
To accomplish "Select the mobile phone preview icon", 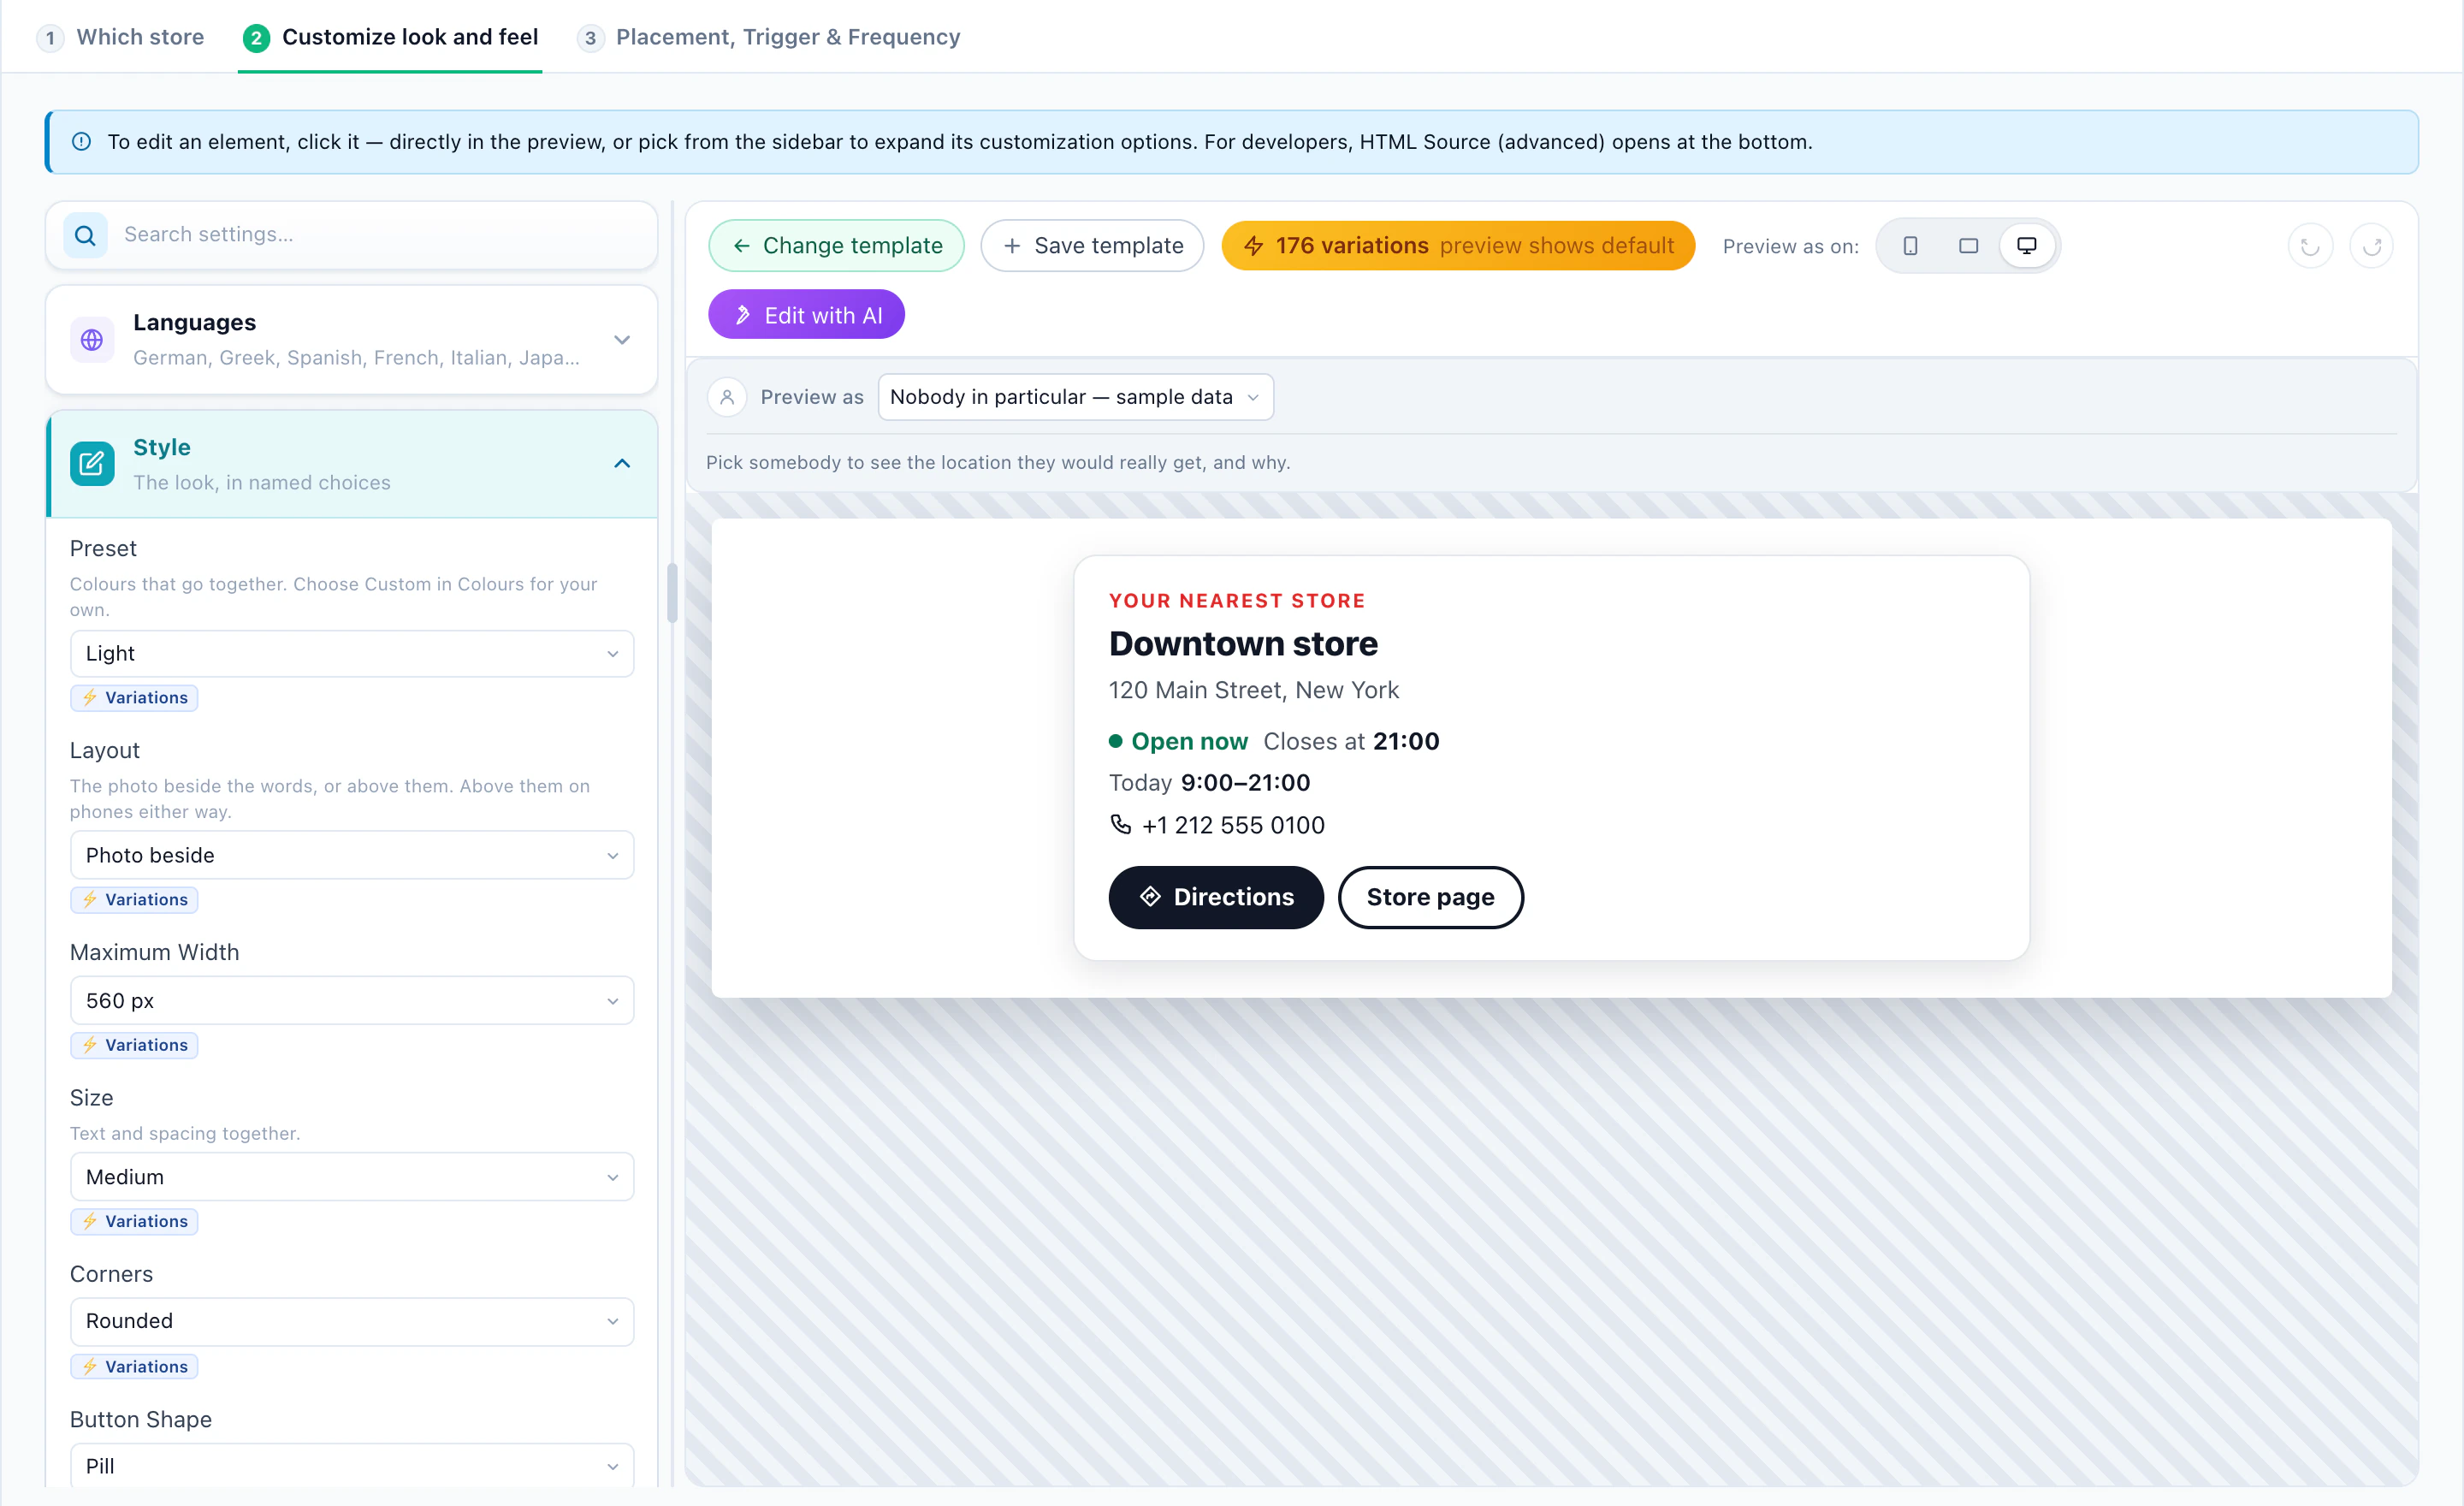I will 1909,246.
